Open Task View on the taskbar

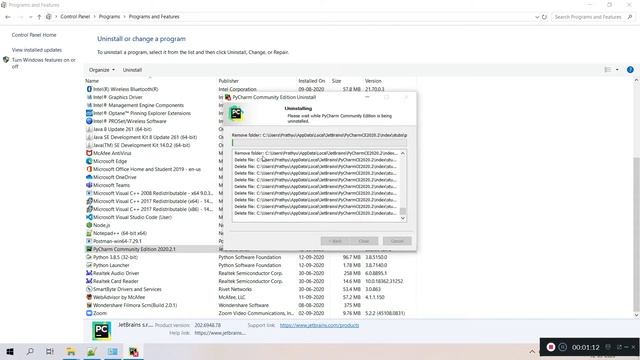[49, 351]
